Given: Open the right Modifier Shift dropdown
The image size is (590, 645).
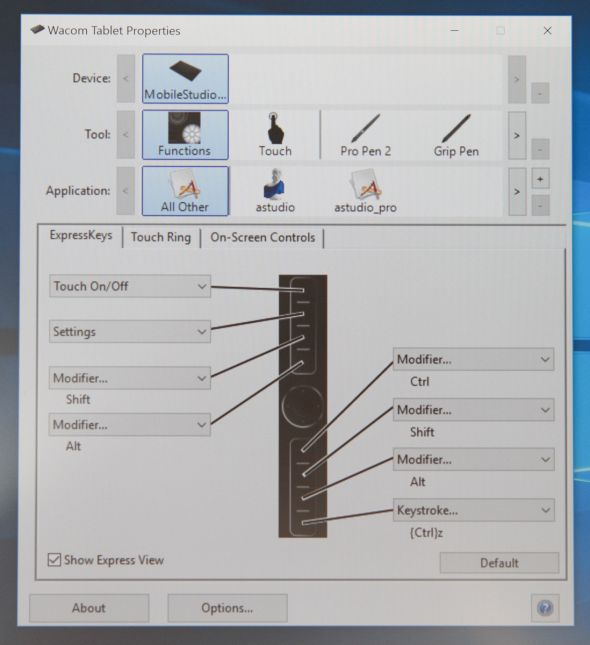Looking at the screenshot, I should pos(474,410).
